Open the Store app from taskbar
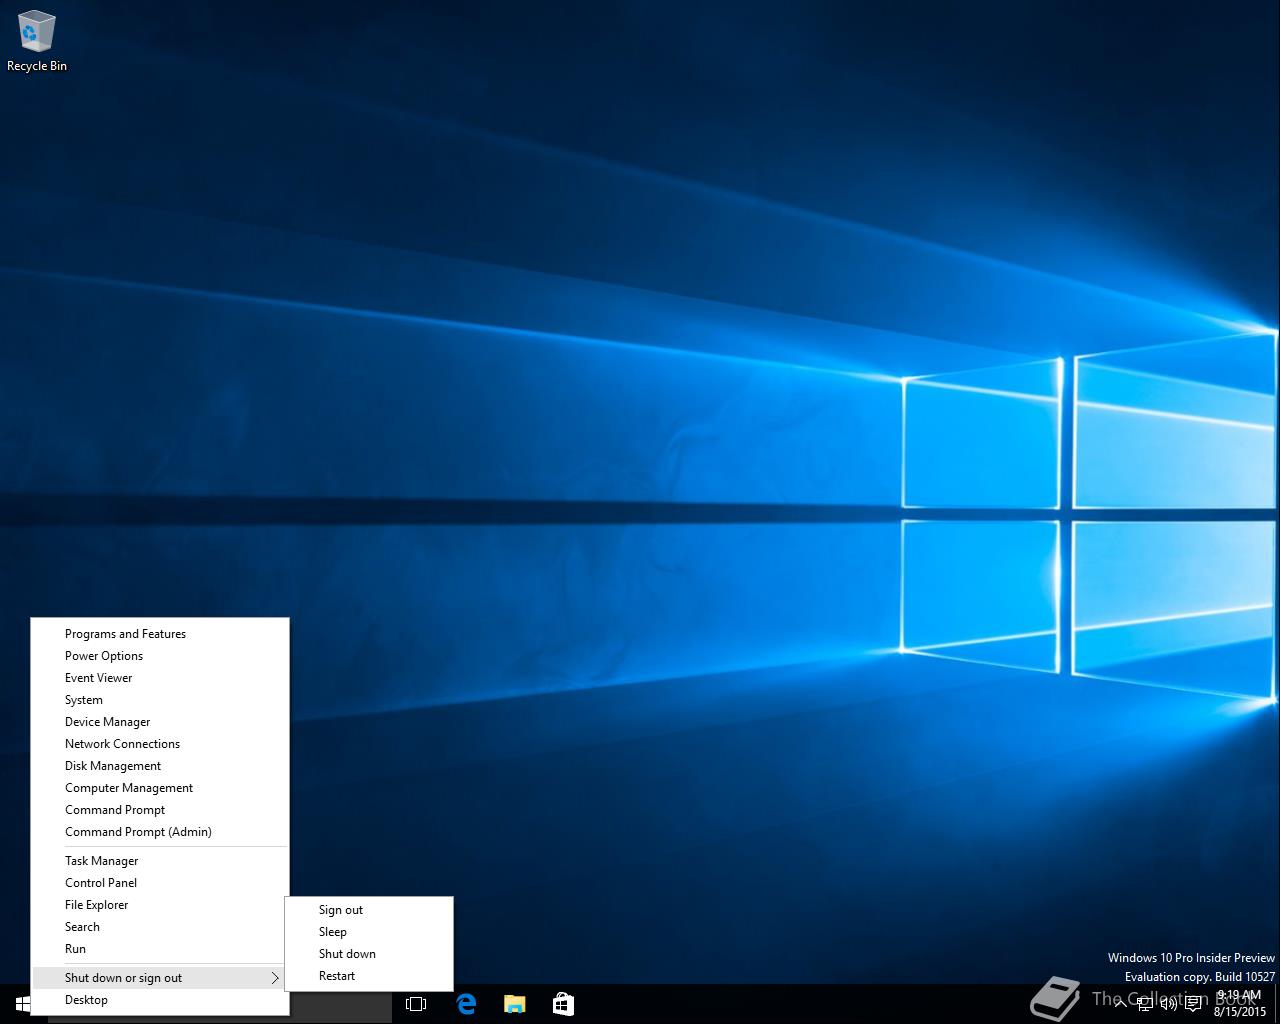1280x1024 pixels. click(x=563, y=1004)
